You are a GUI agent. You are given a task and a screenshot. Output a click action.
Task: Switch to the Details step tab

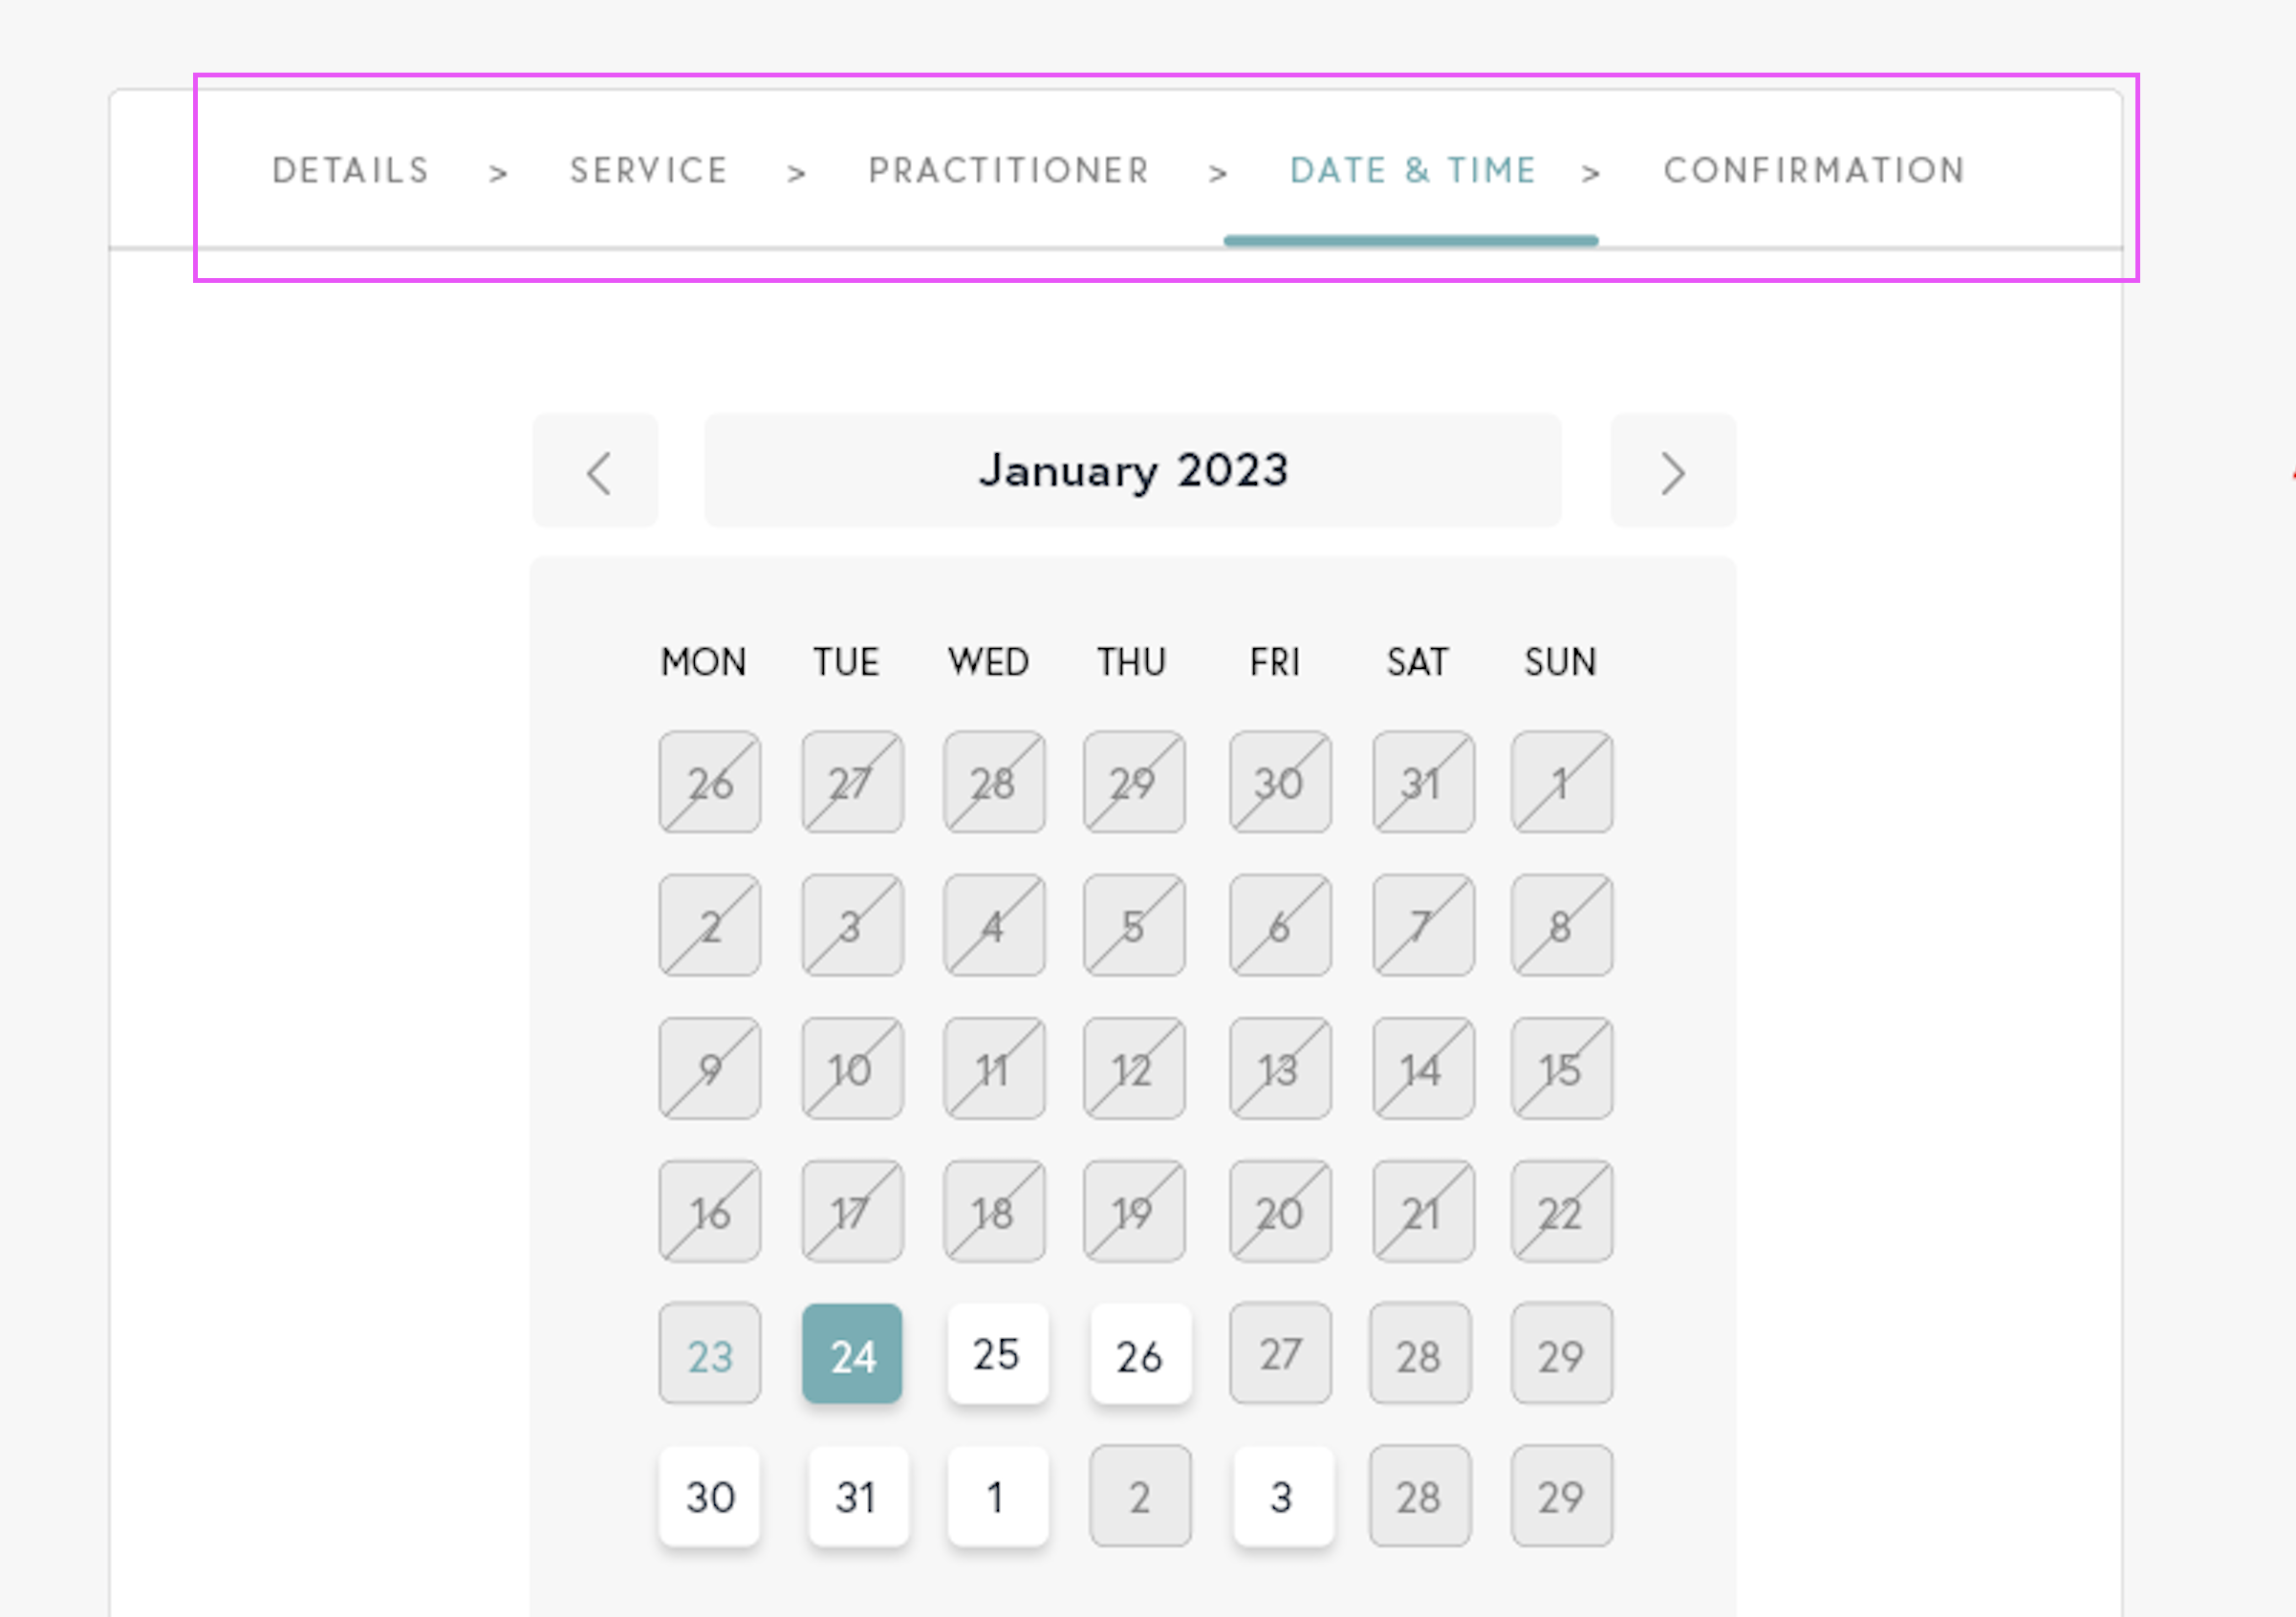(351, 171)
